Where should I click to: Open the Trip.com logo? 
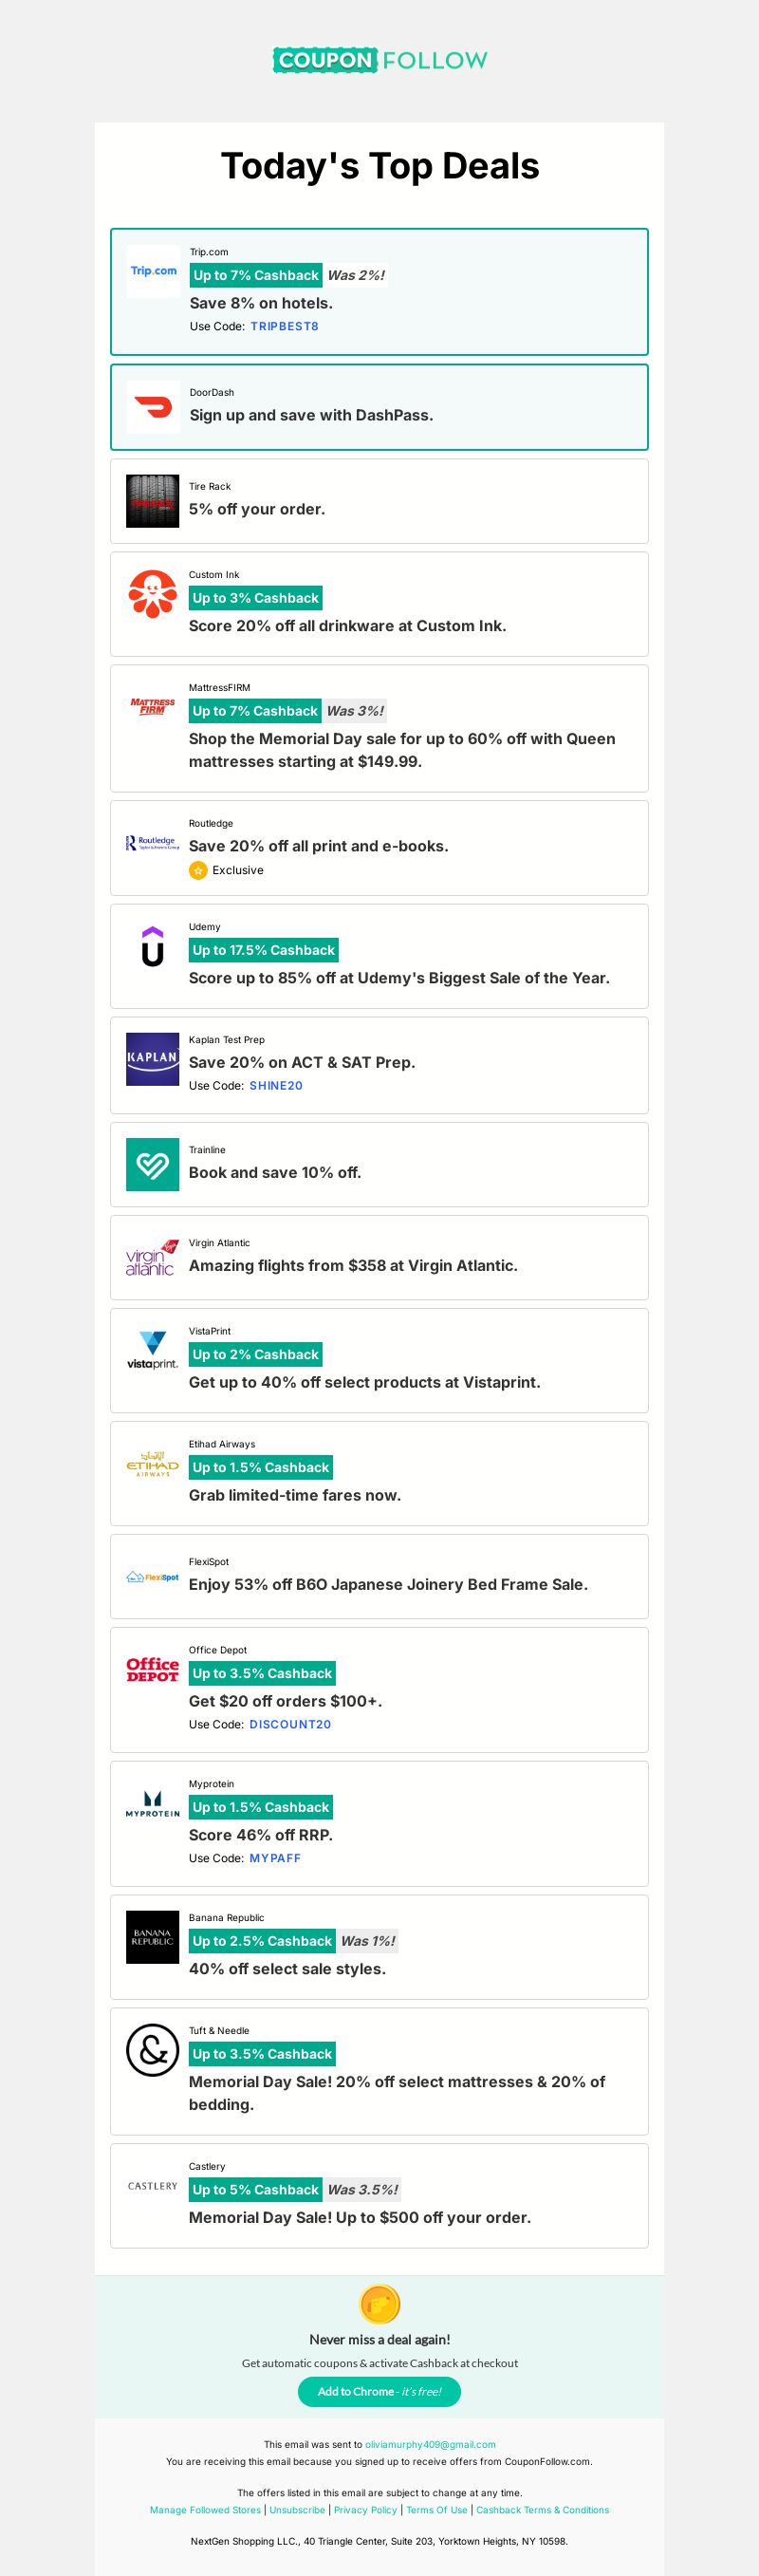tap(153, 271)
